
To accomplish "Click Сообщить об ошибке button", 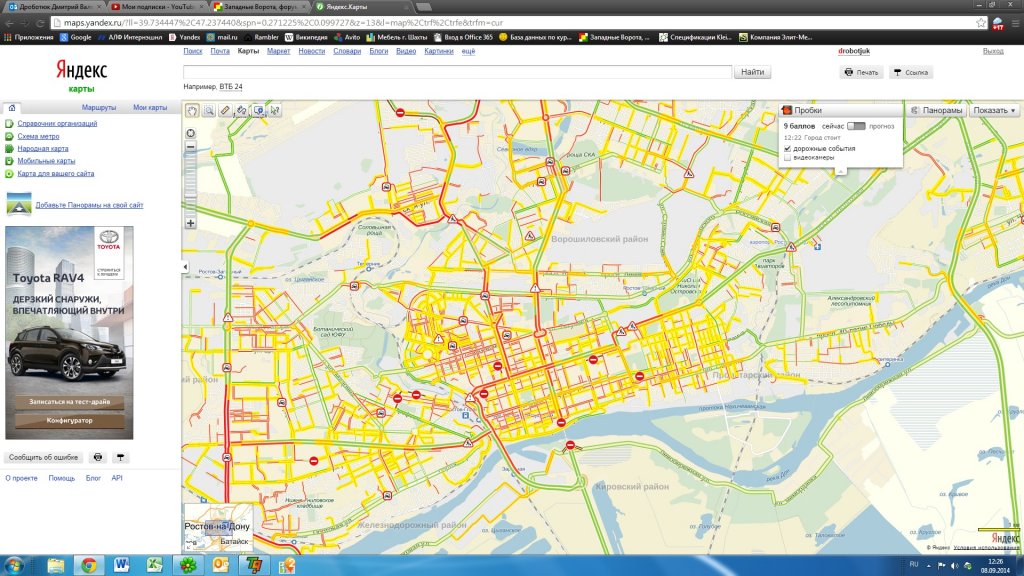I will 43,457.
